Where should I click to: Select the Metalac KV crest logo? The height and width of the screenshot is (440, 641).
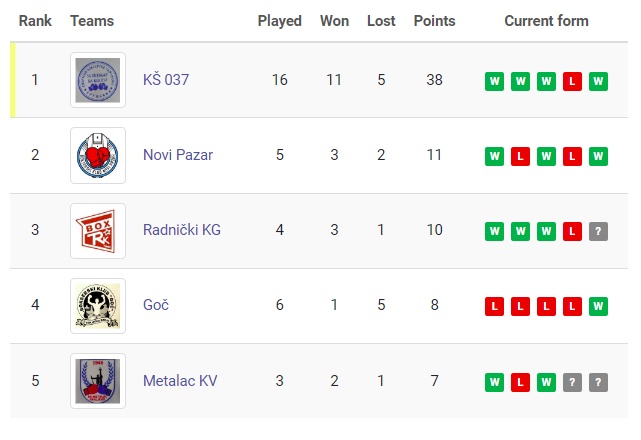coord(98,381)
